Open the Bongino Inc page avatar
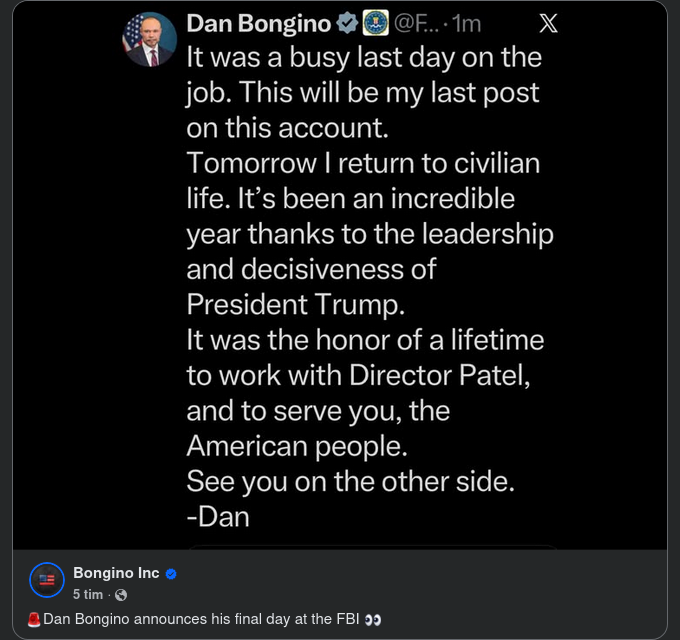The height and width of the screenshot is (640, 680). pyautogui.click(x=46, y=580)
